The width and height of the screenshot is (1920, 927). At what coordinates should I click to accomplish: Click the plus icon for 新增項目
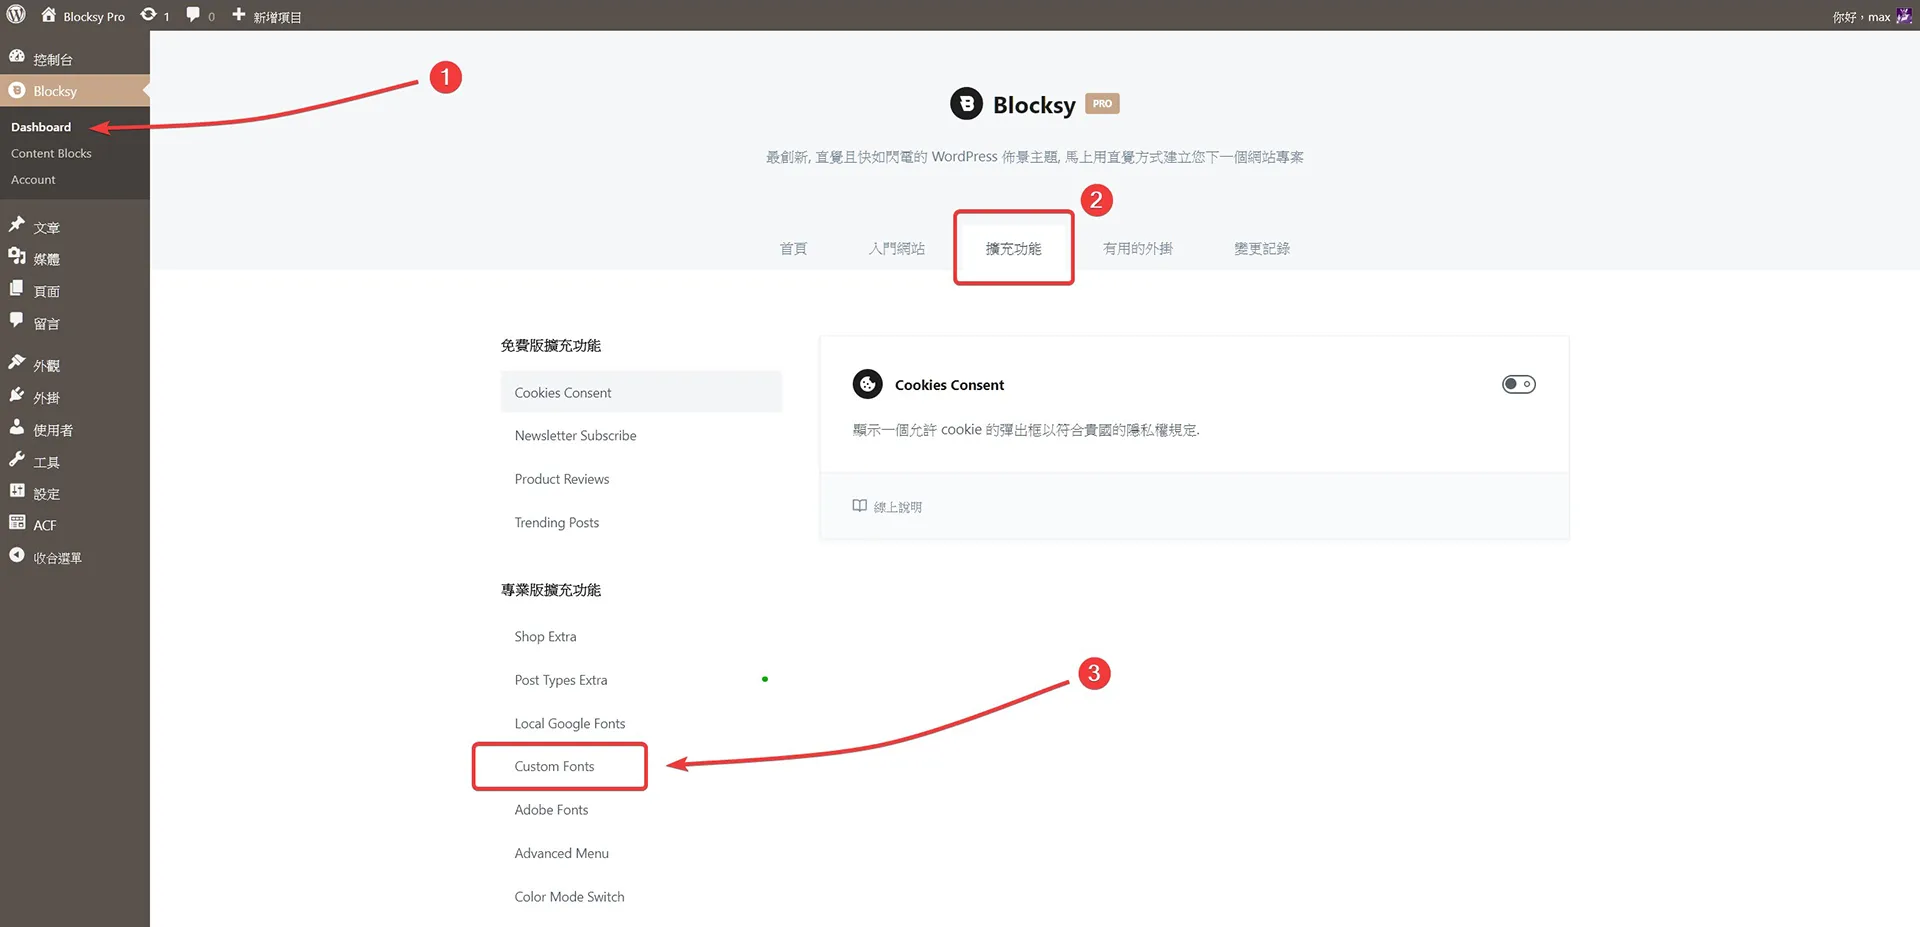238,15
